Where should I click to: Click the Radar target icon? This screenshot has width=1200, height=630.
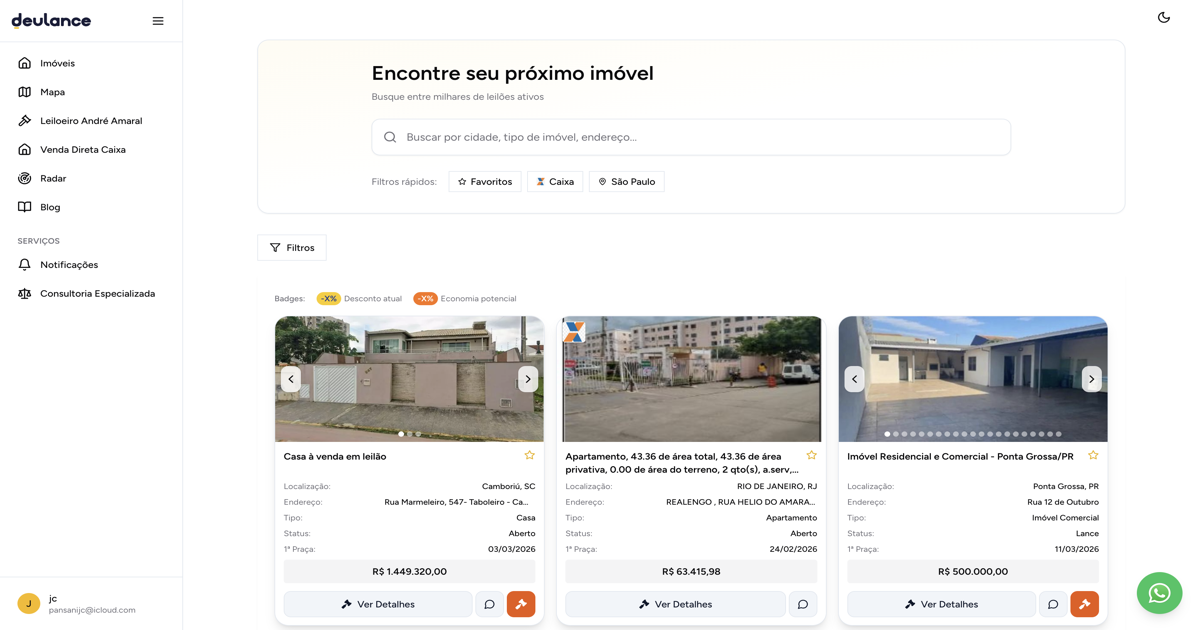tap(25, 178)
